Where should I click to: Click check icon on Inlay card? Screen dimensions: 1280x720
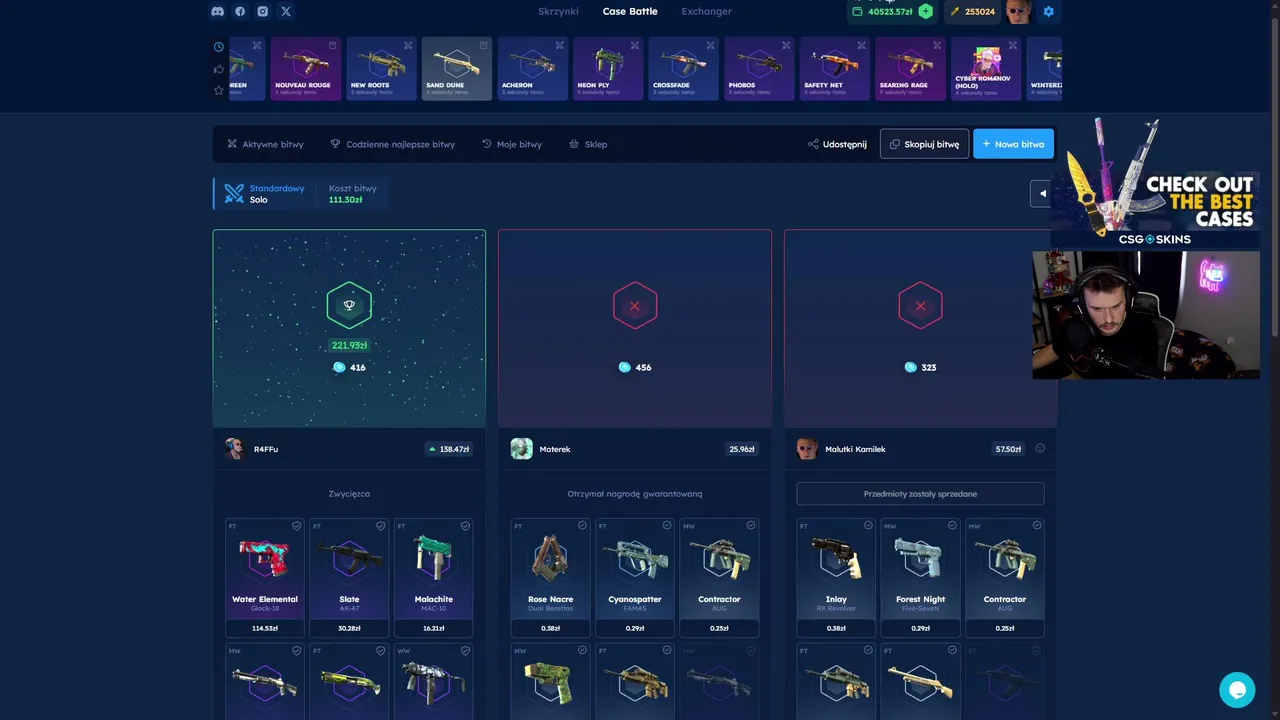click(868, 525)
